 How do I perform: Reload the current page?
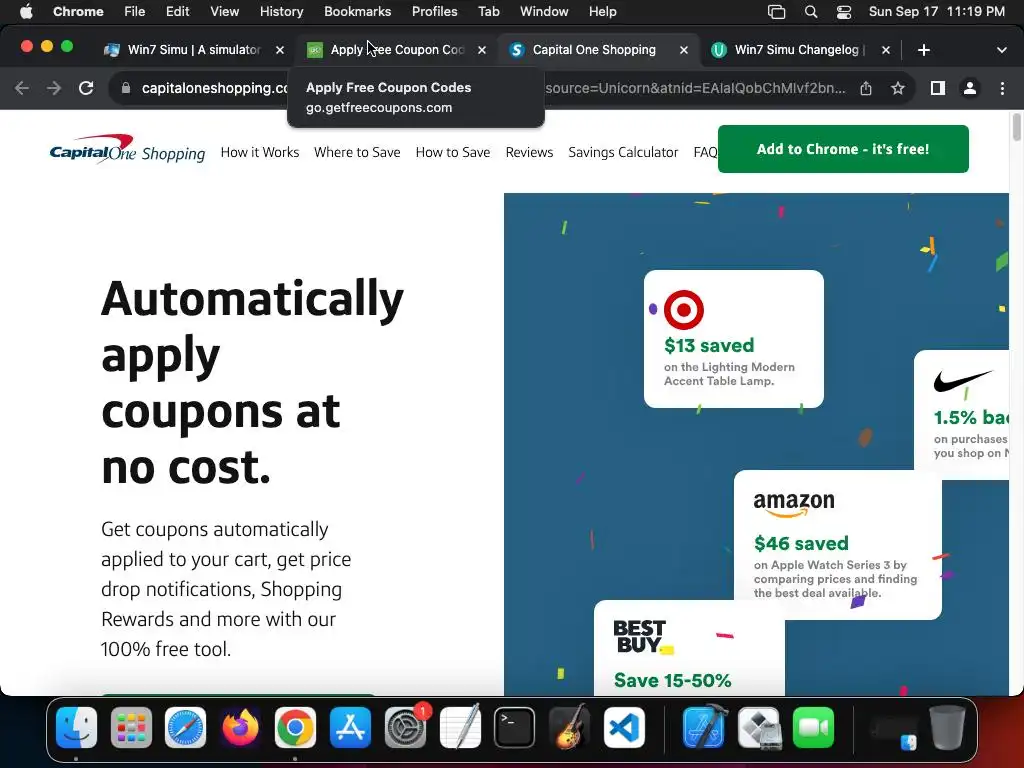pos(86,88)
